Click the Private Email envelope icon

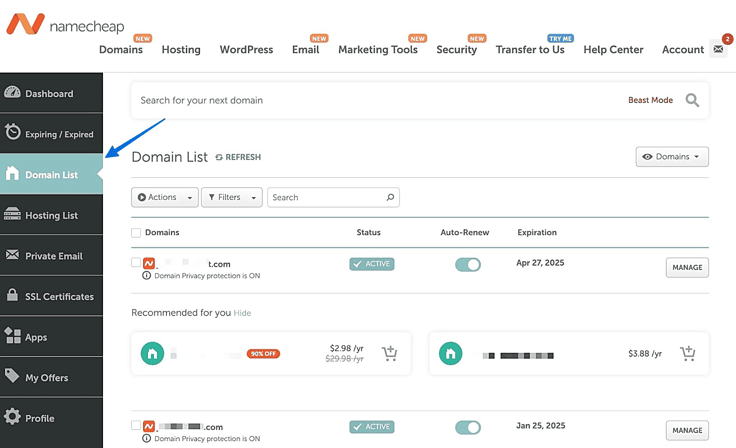click(12, 255)
